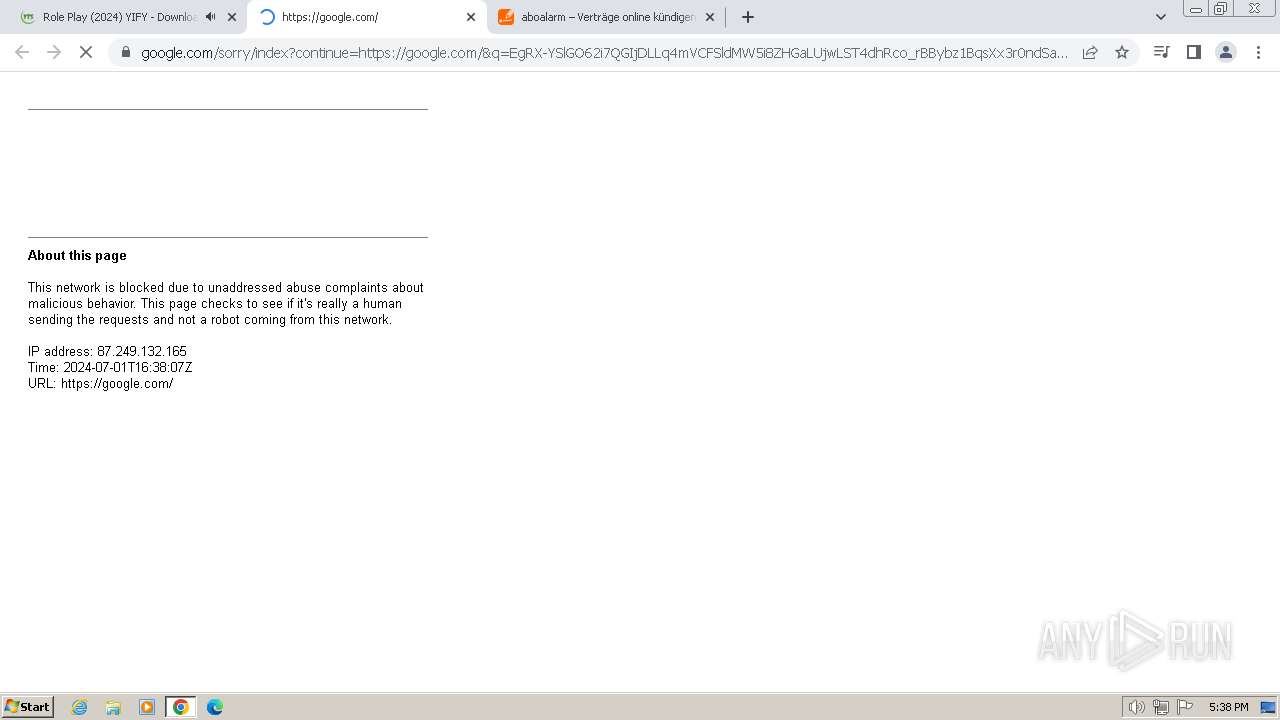Screen dimensions: 1280x720
Task: Switch to the Role Play (2024) YIFY tab
Action: coord(122,17)
